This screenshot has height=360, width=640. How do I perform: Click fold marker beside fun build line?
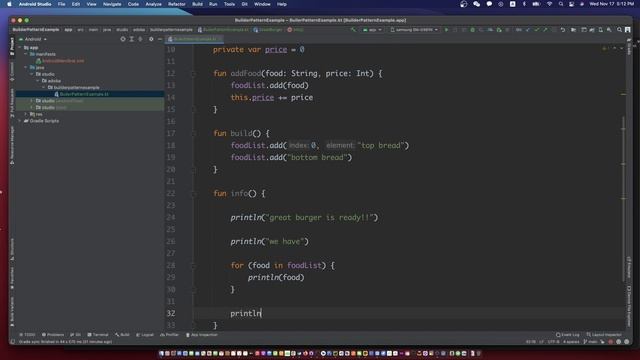click(x=194, y=133)
